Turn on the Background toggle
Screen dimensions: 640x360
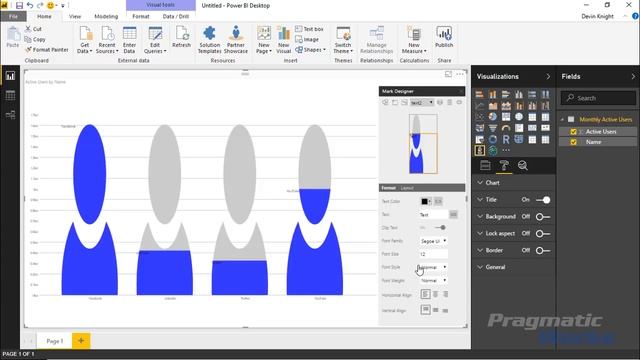click(x=543, y=217)
